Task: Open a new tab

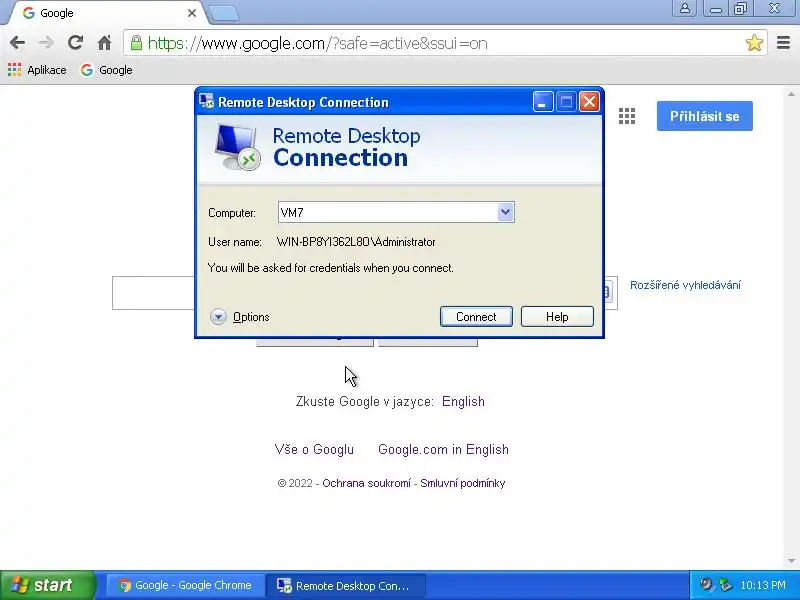Action: (224, 14)
